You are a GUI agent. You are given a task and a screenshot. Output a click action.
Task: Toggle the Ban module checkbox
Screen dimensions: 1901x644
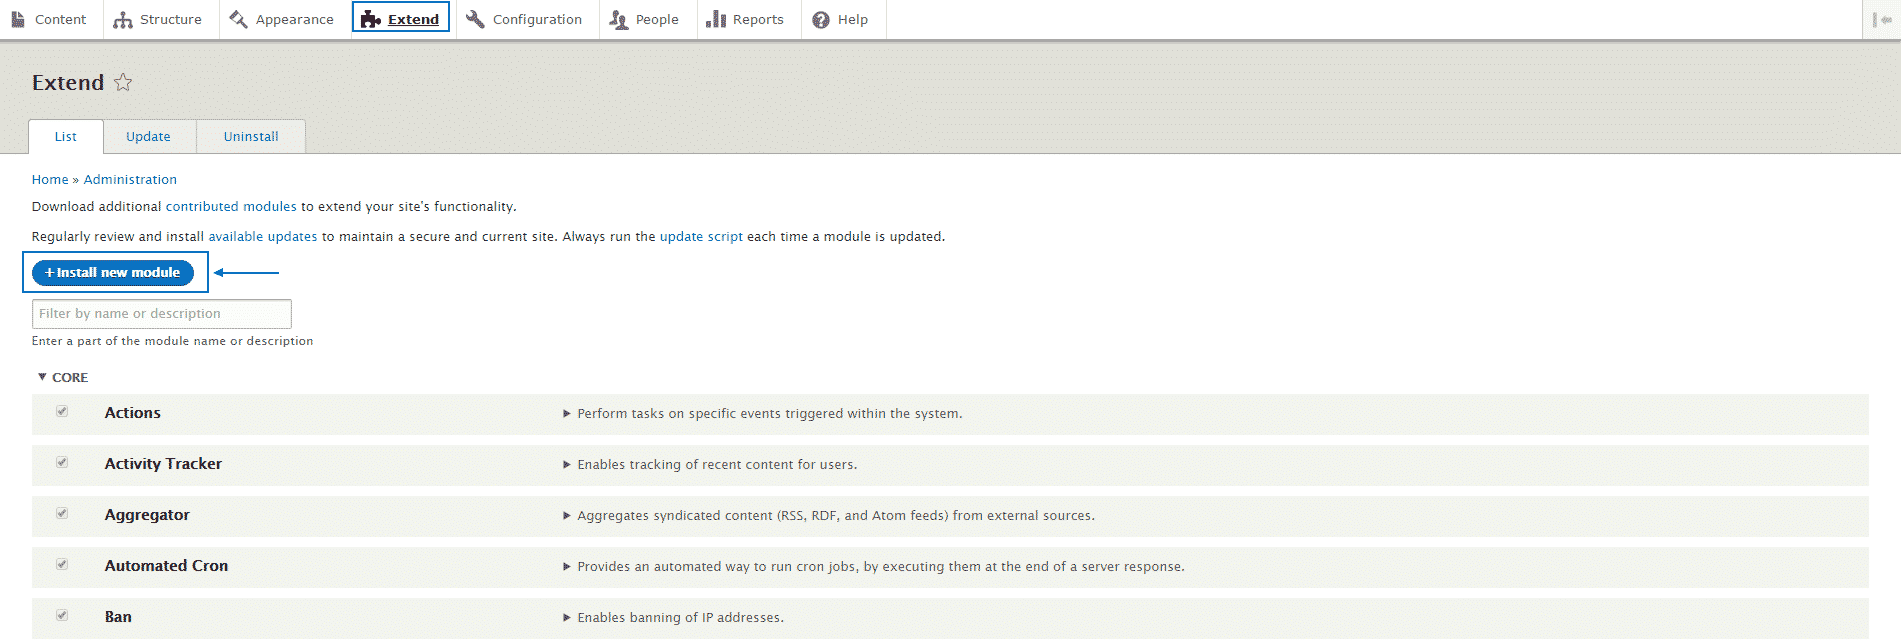pyautogui.click(x=62, y=616)
